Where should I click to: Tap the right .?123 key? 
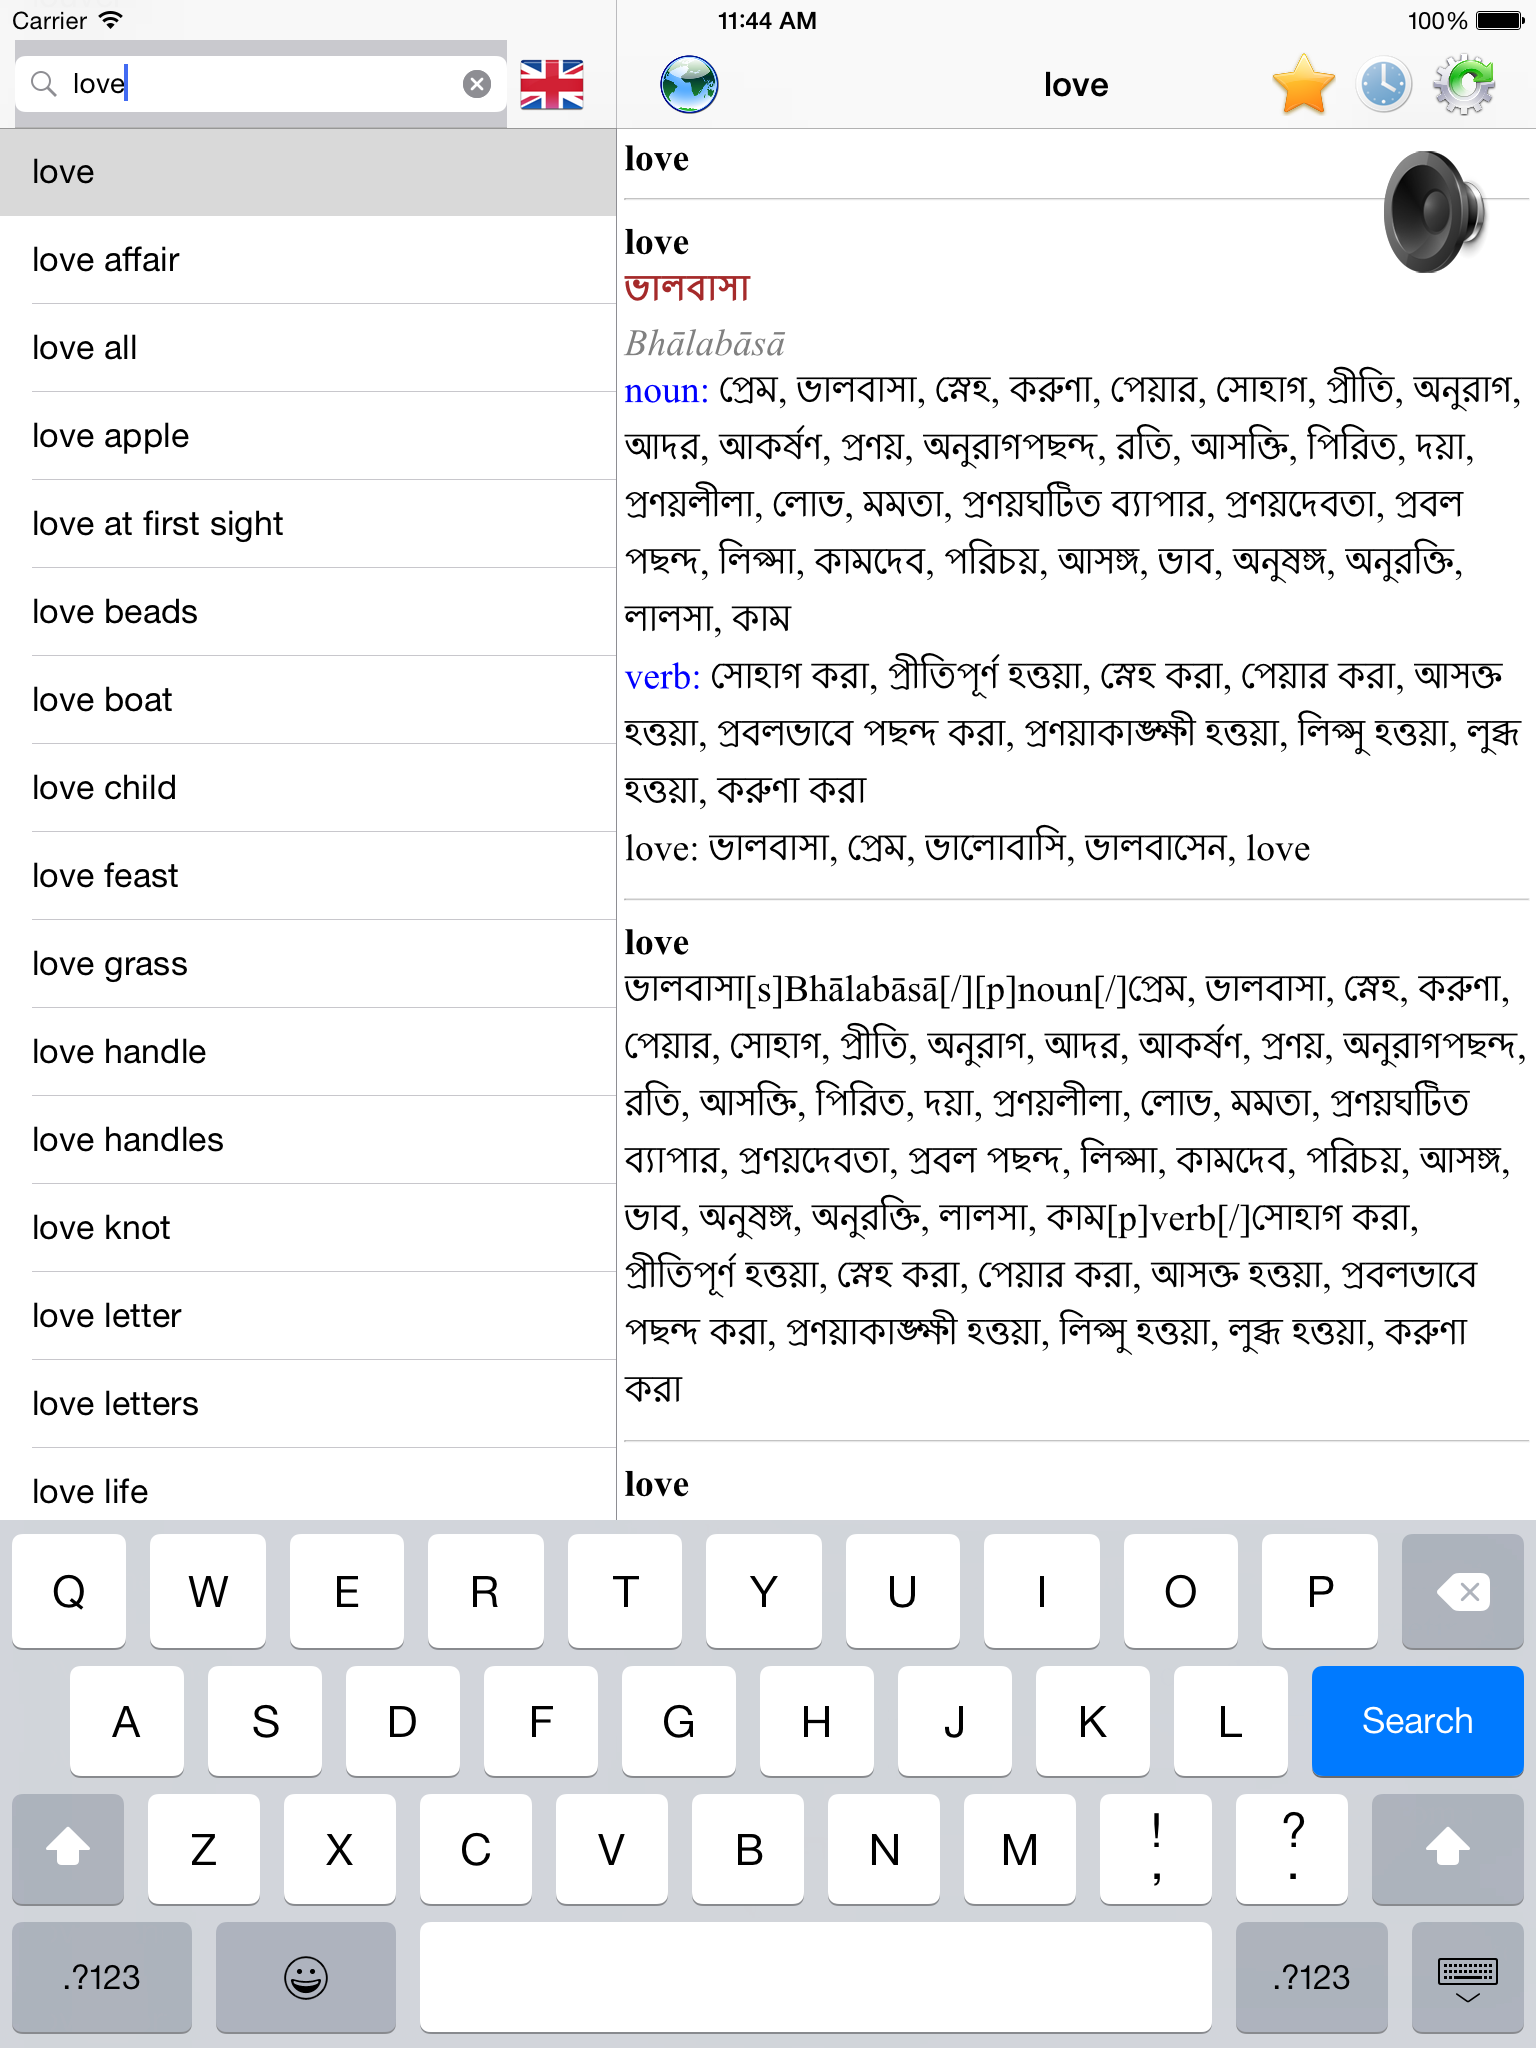click(1311, 1977)
